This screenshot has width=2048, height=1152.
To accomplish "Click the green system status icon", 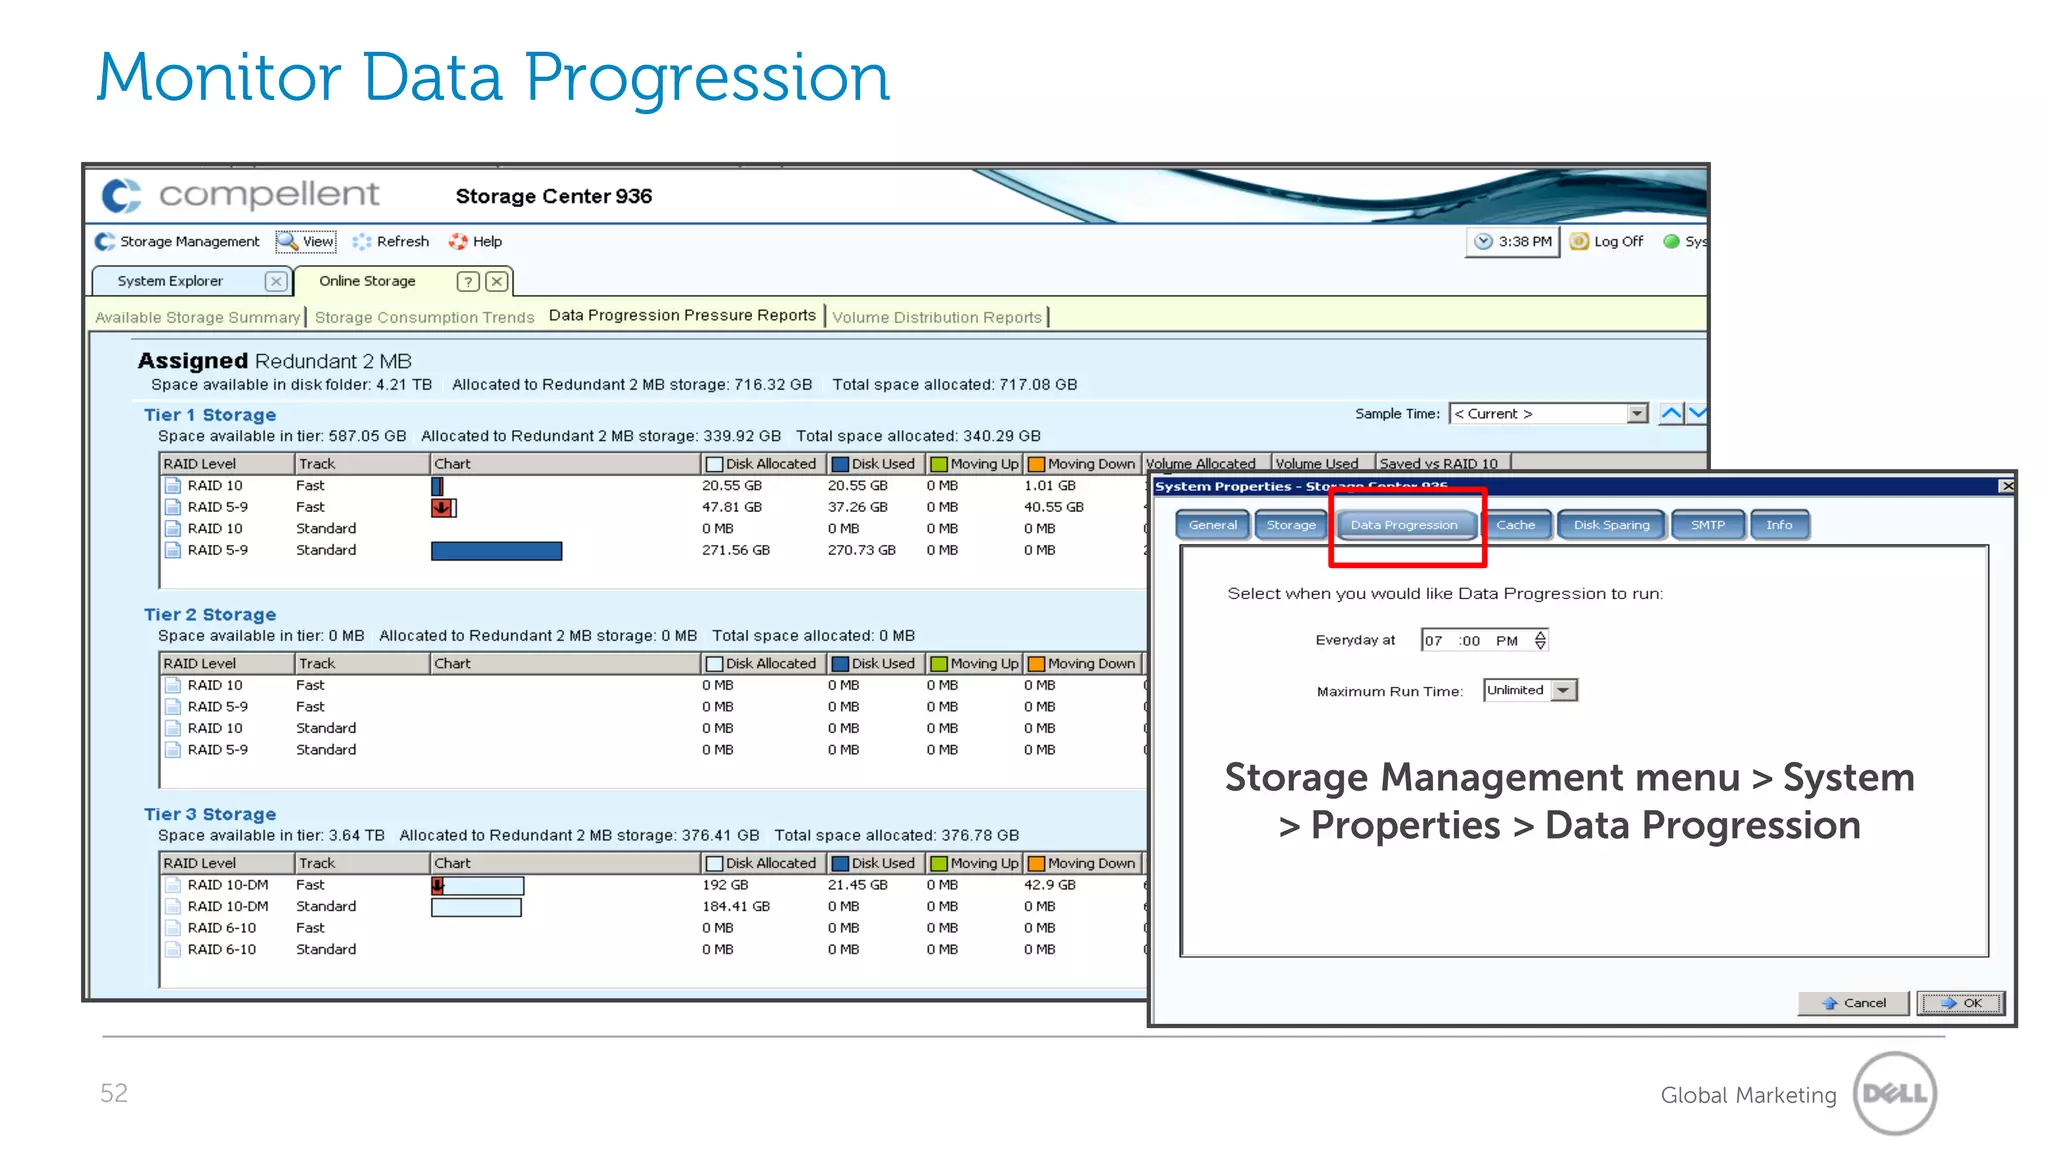I will (x=1671, y=242).
